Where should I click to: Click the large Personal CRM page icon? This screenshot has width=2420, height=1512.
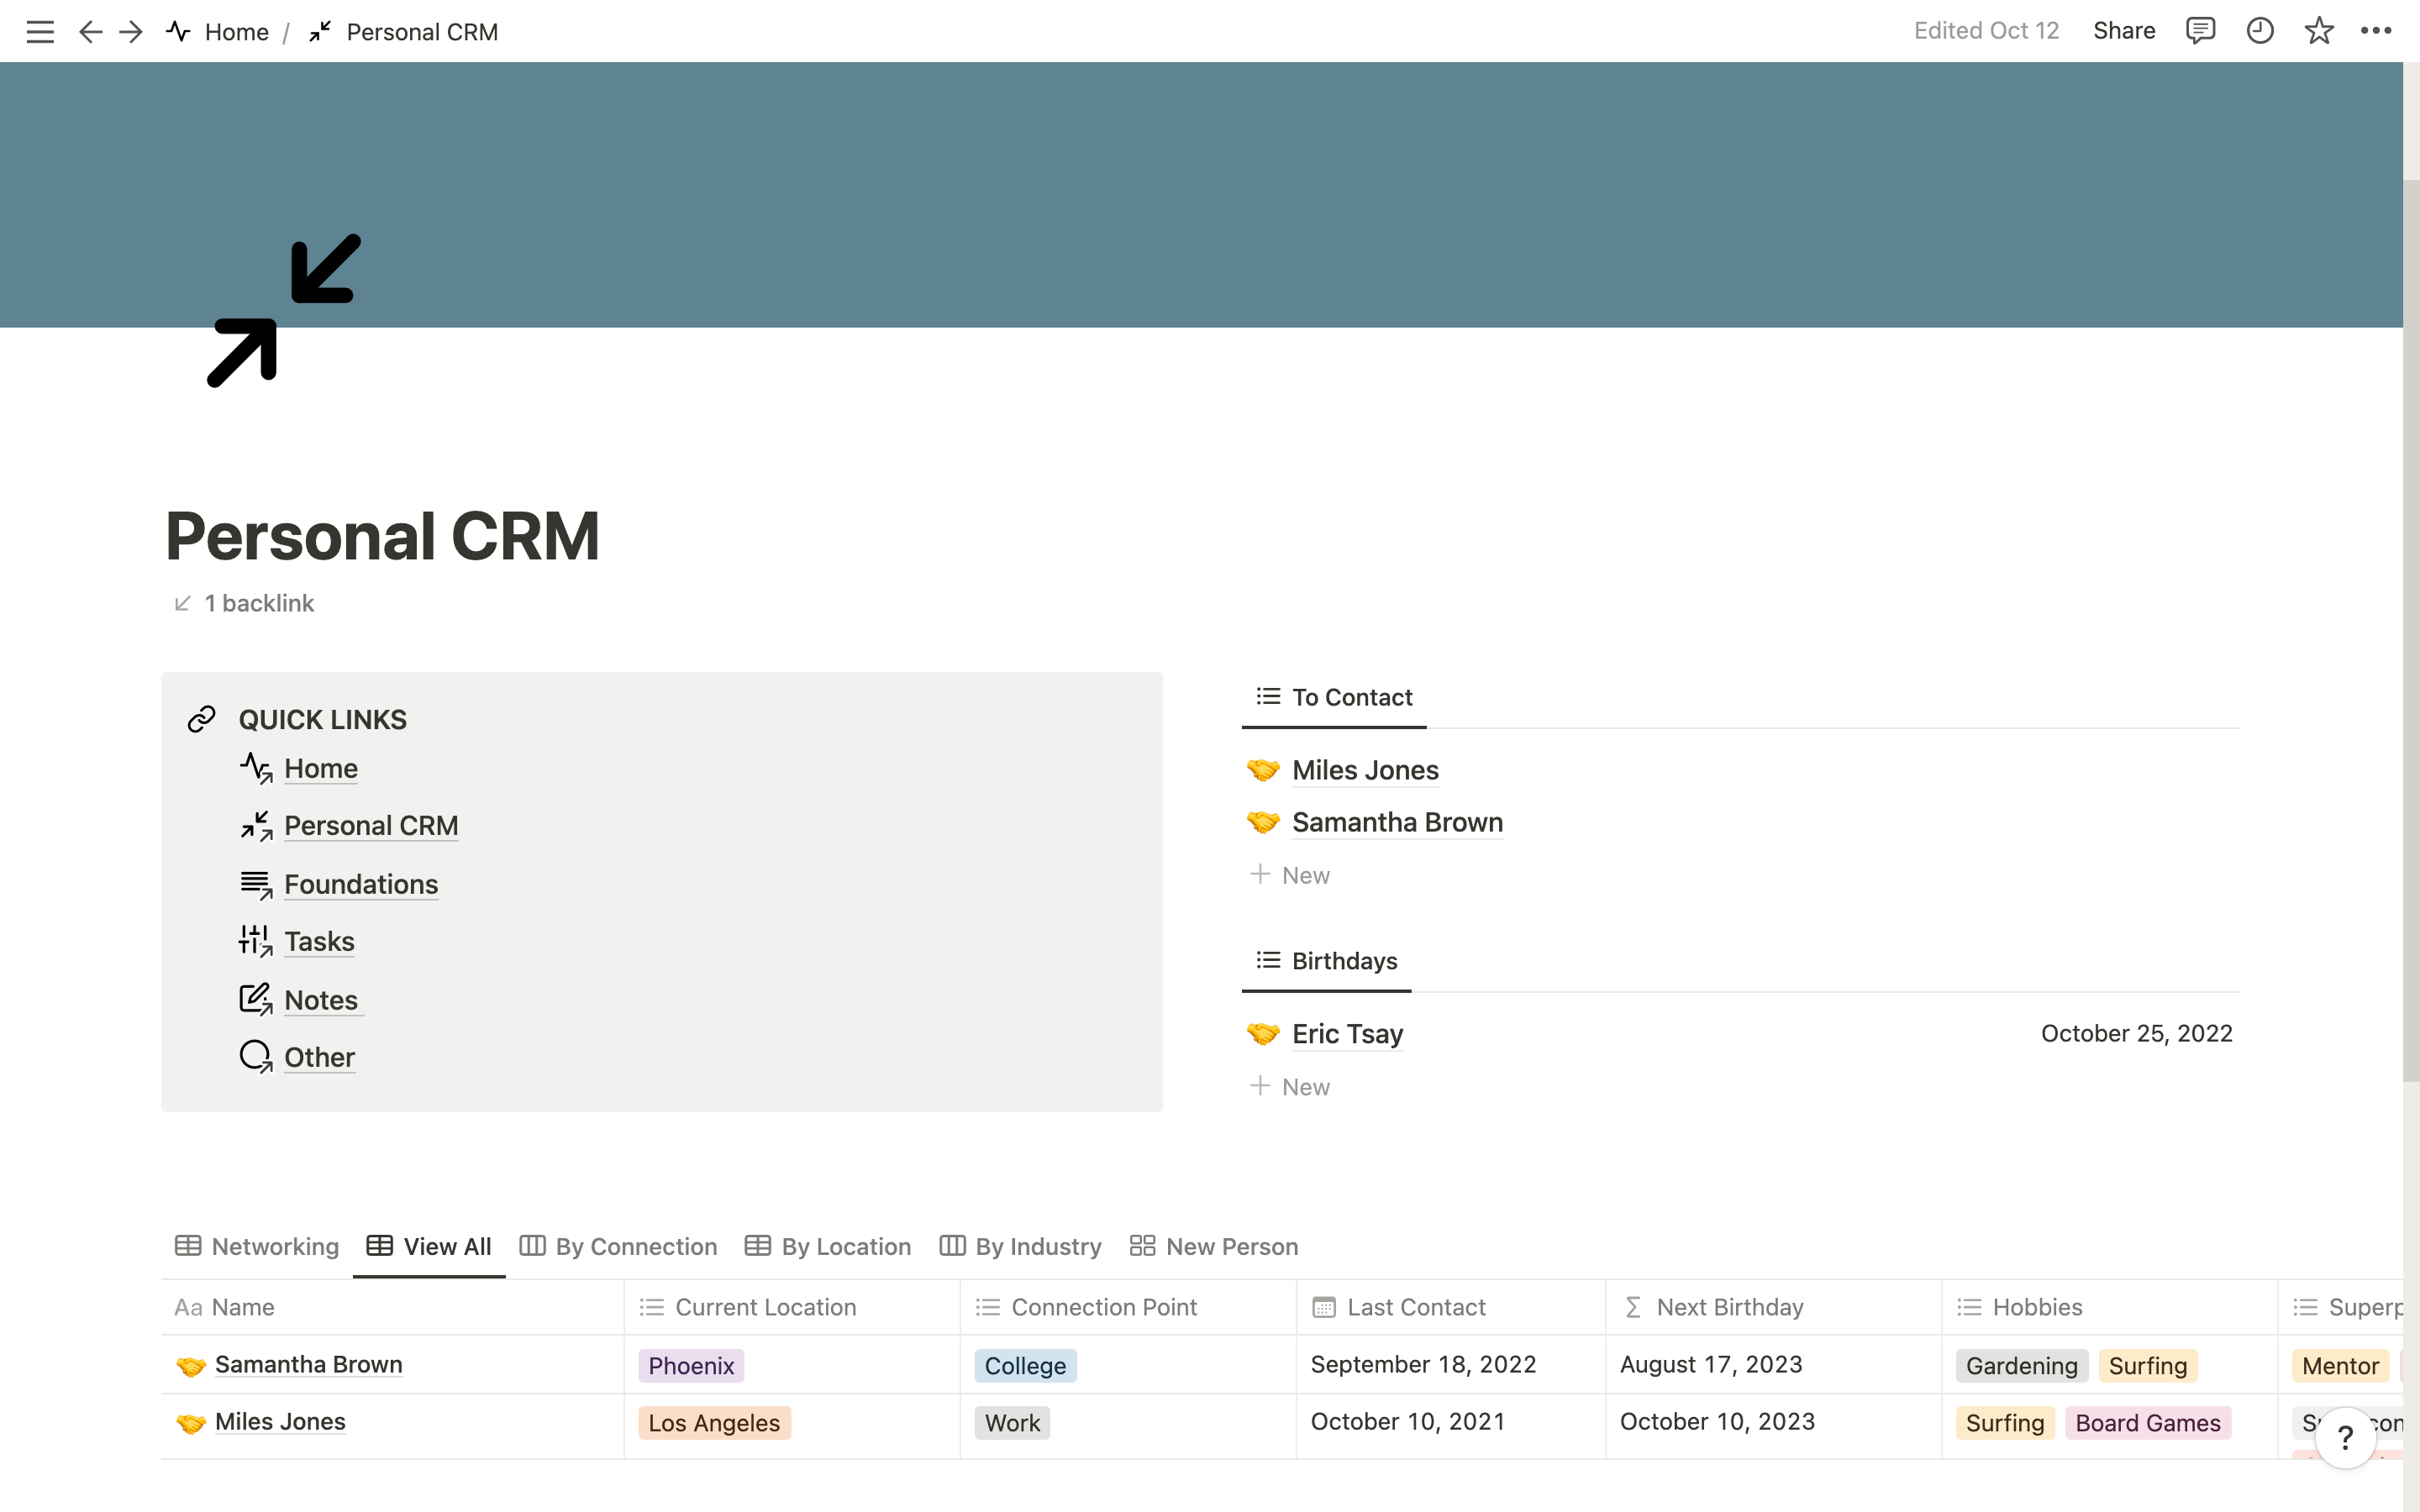tap(284, 310)
